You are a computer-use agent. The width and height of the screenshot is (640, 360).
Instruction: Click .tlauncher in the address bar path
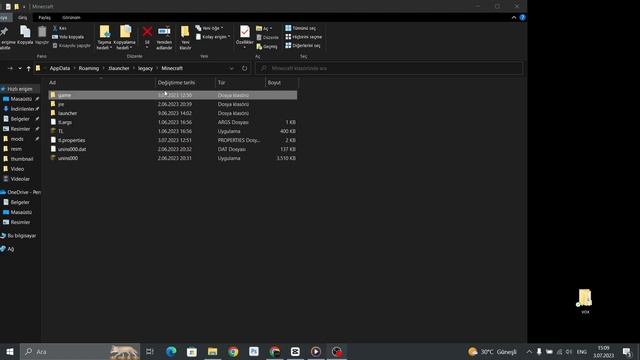tap(118, 68)
